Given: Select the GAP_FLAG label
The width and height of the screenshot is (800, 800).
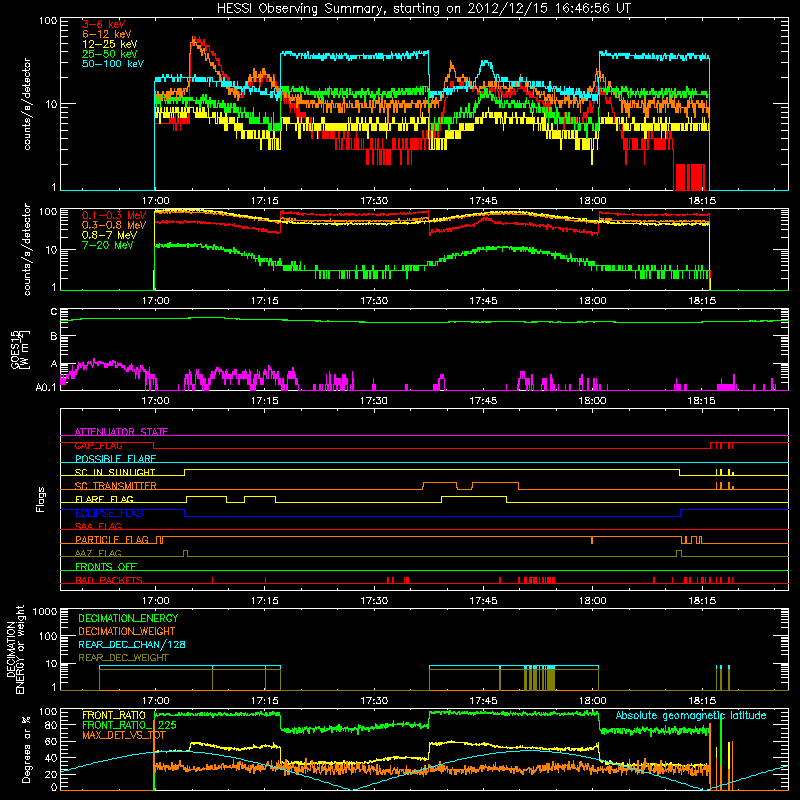Looking at the screenshot, I should pyautogui.click(x=98, y=445).
